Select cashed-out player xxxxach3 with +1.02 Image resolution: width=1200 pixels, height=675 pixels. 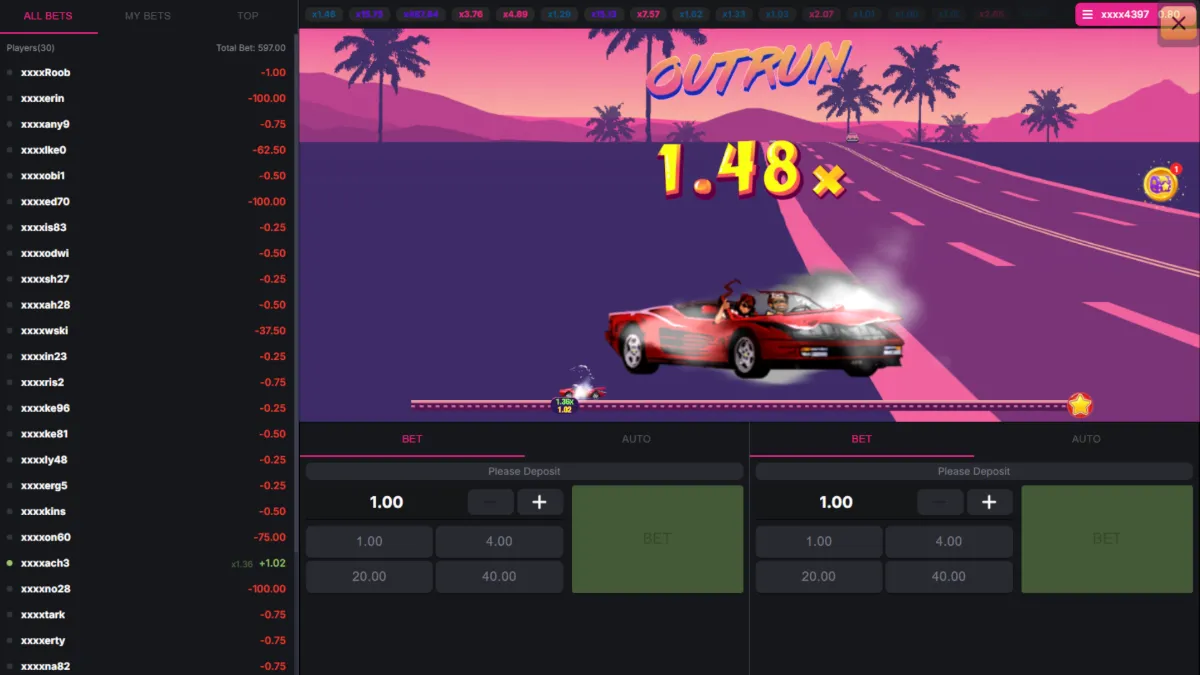[x=147, y=563]
